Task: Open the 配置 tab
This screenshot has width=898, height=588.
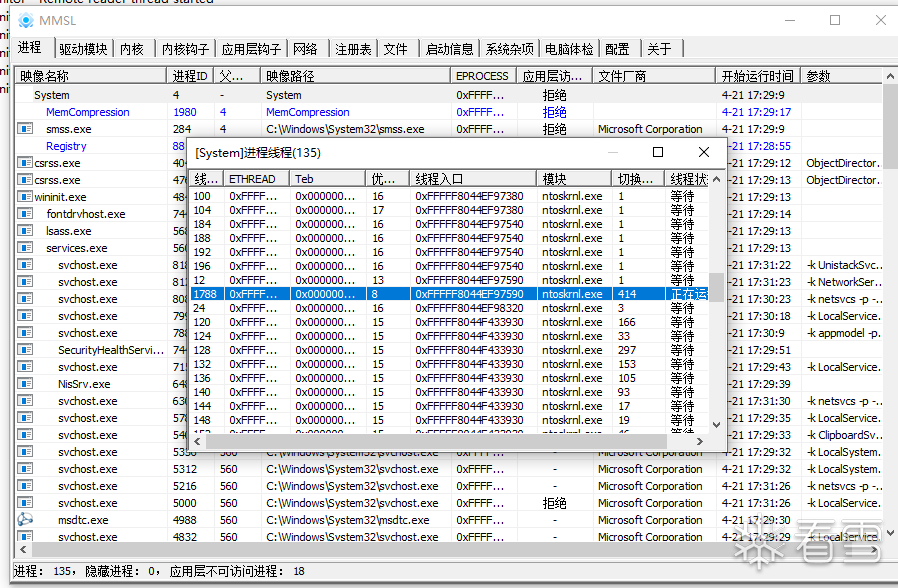Action: [x=617, y=49]
